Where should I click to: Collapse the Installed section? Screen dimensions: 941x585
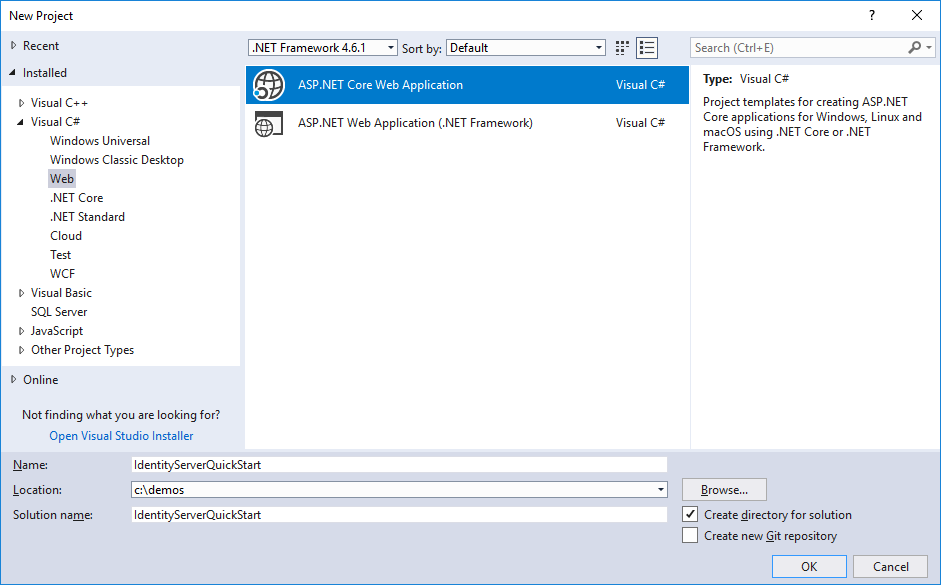(x=13, y=73)
